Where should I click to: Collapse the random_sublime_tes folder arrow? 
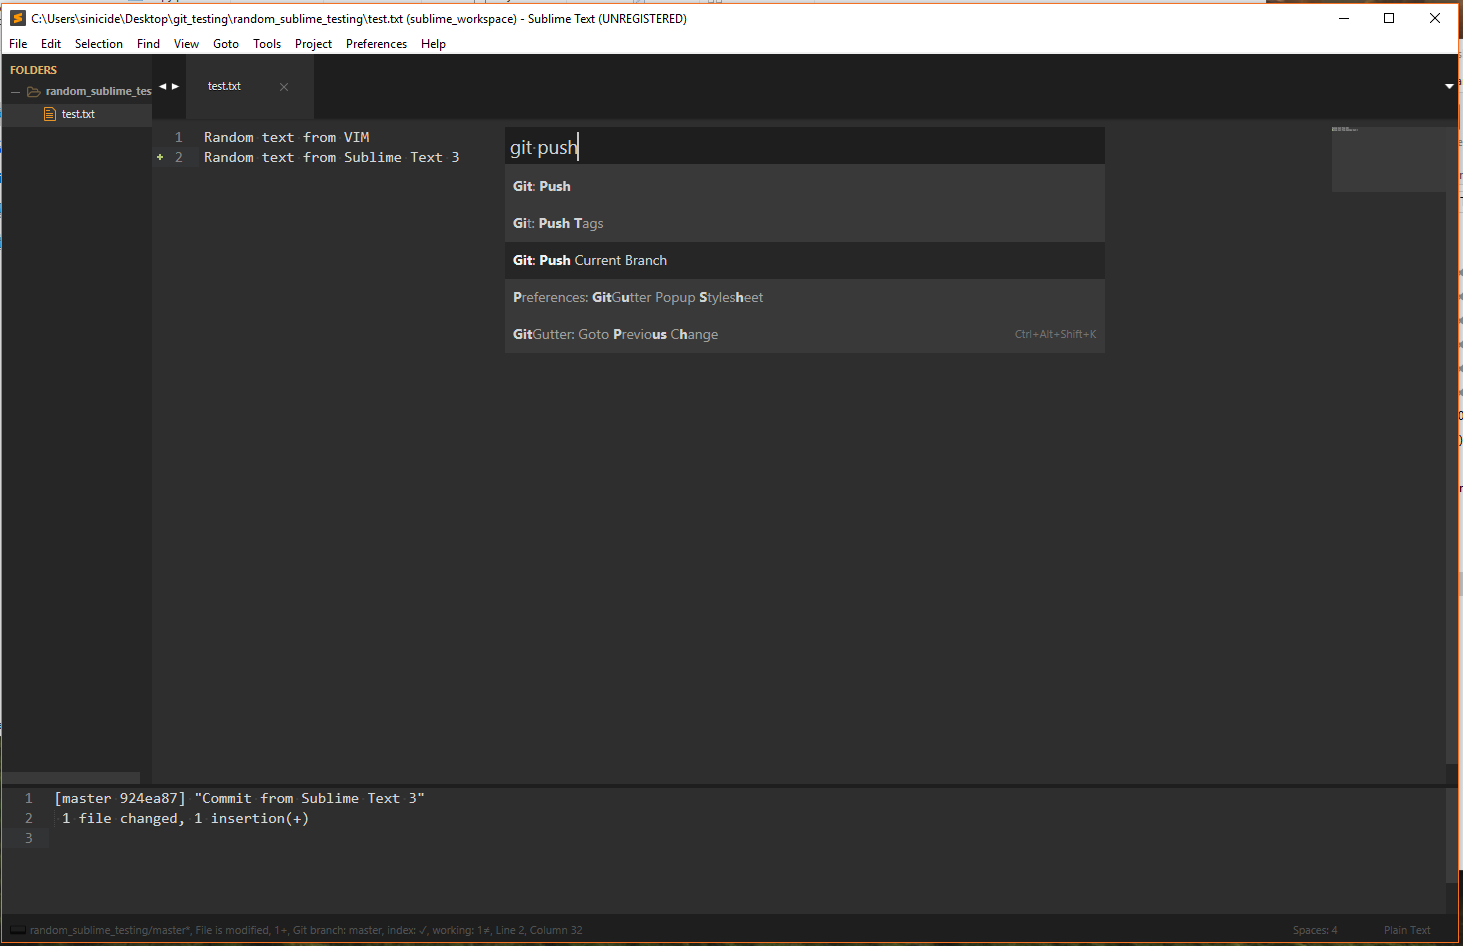tap(15, 92)
